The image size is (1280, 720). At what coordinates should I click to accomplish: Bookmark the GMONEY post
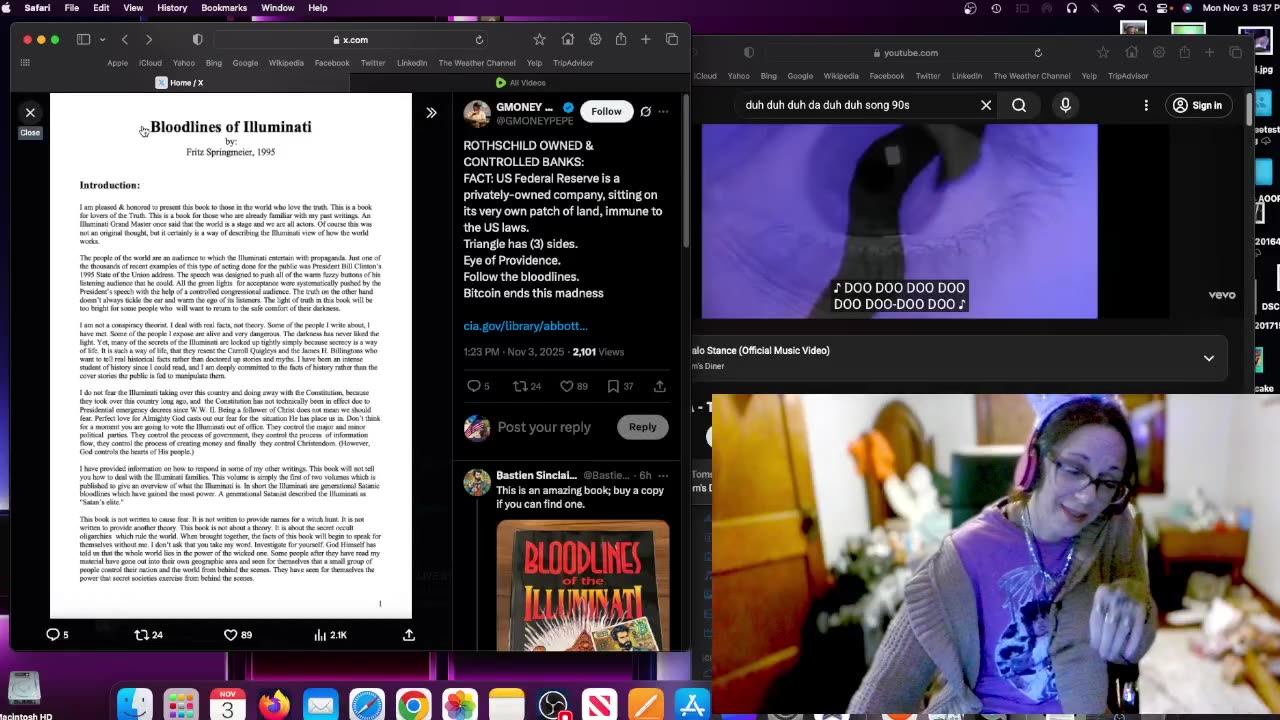tap(613, 386)
